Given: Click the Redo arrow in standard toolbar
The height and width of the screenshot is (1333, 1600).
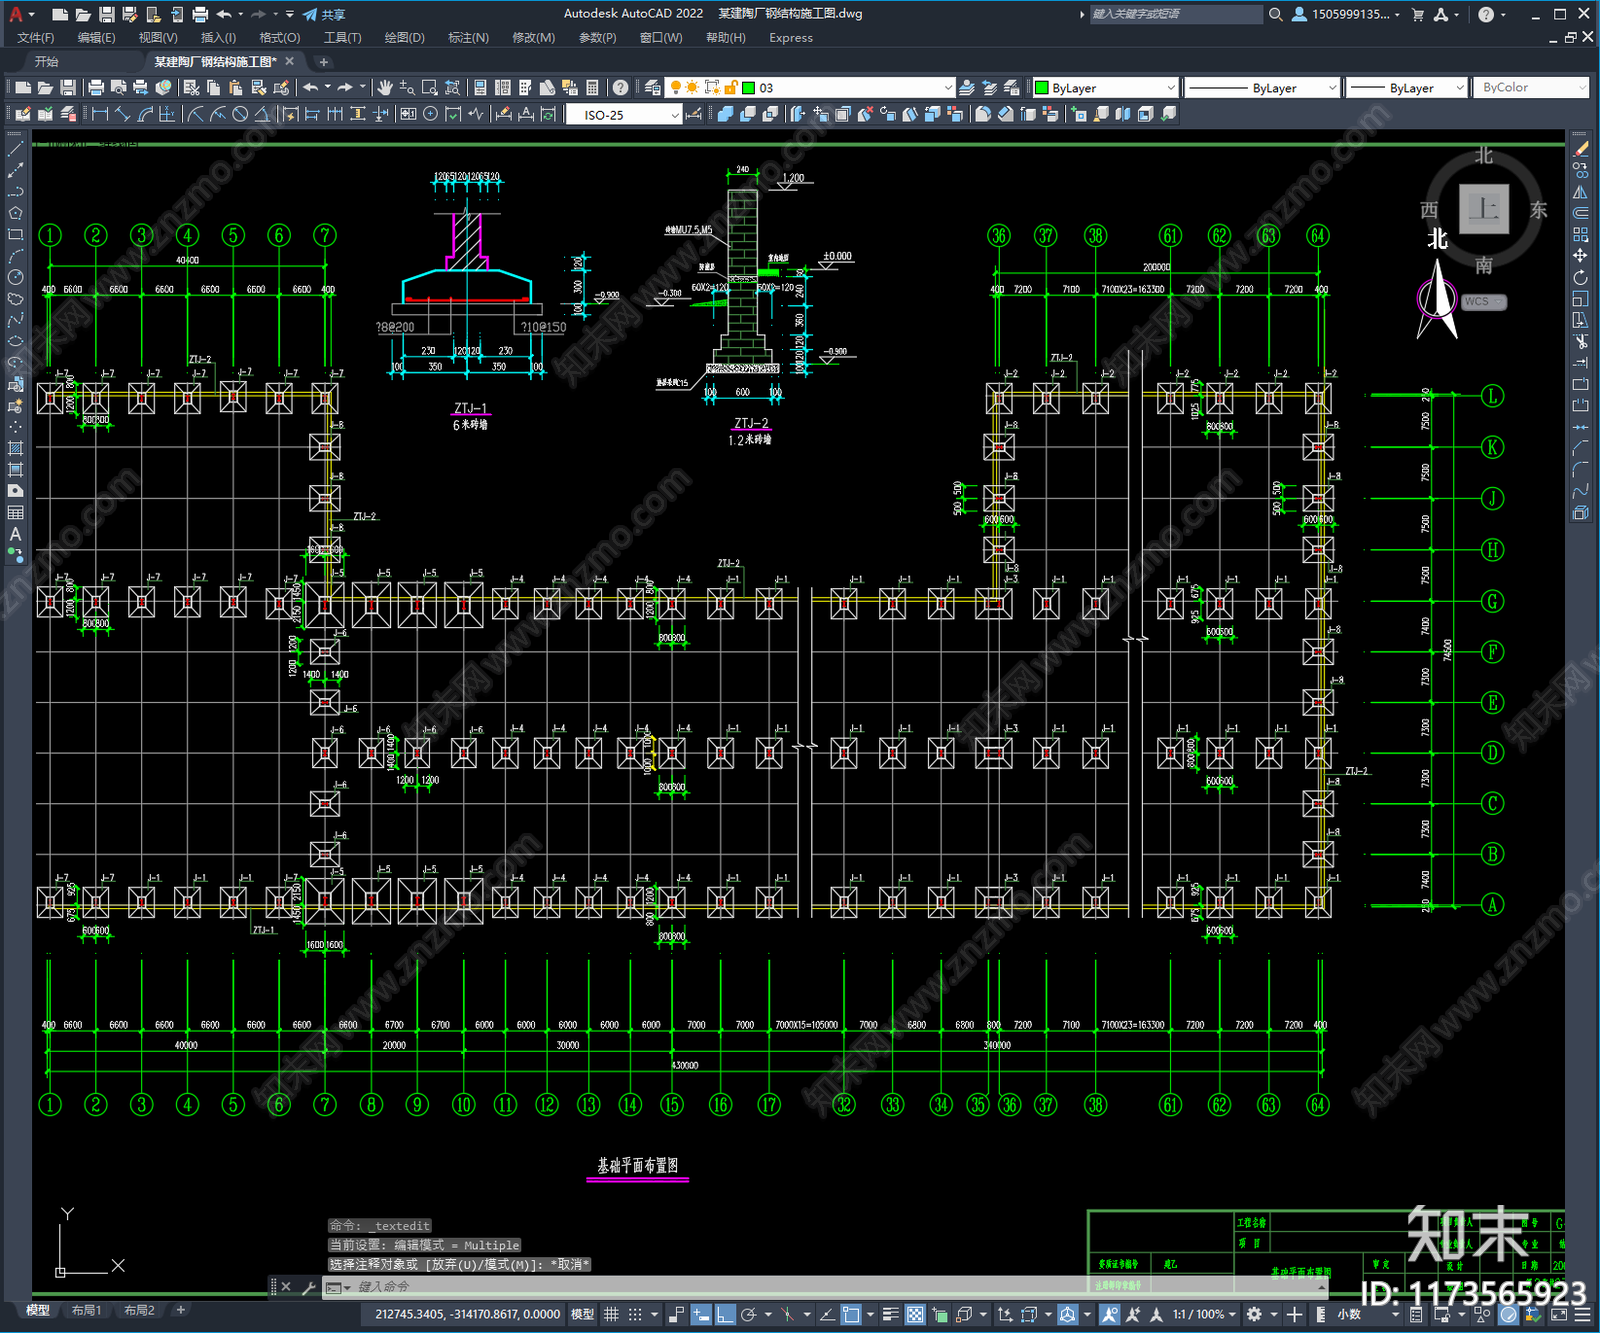Looking at the screenshot, I should click(x=345, y=88).
